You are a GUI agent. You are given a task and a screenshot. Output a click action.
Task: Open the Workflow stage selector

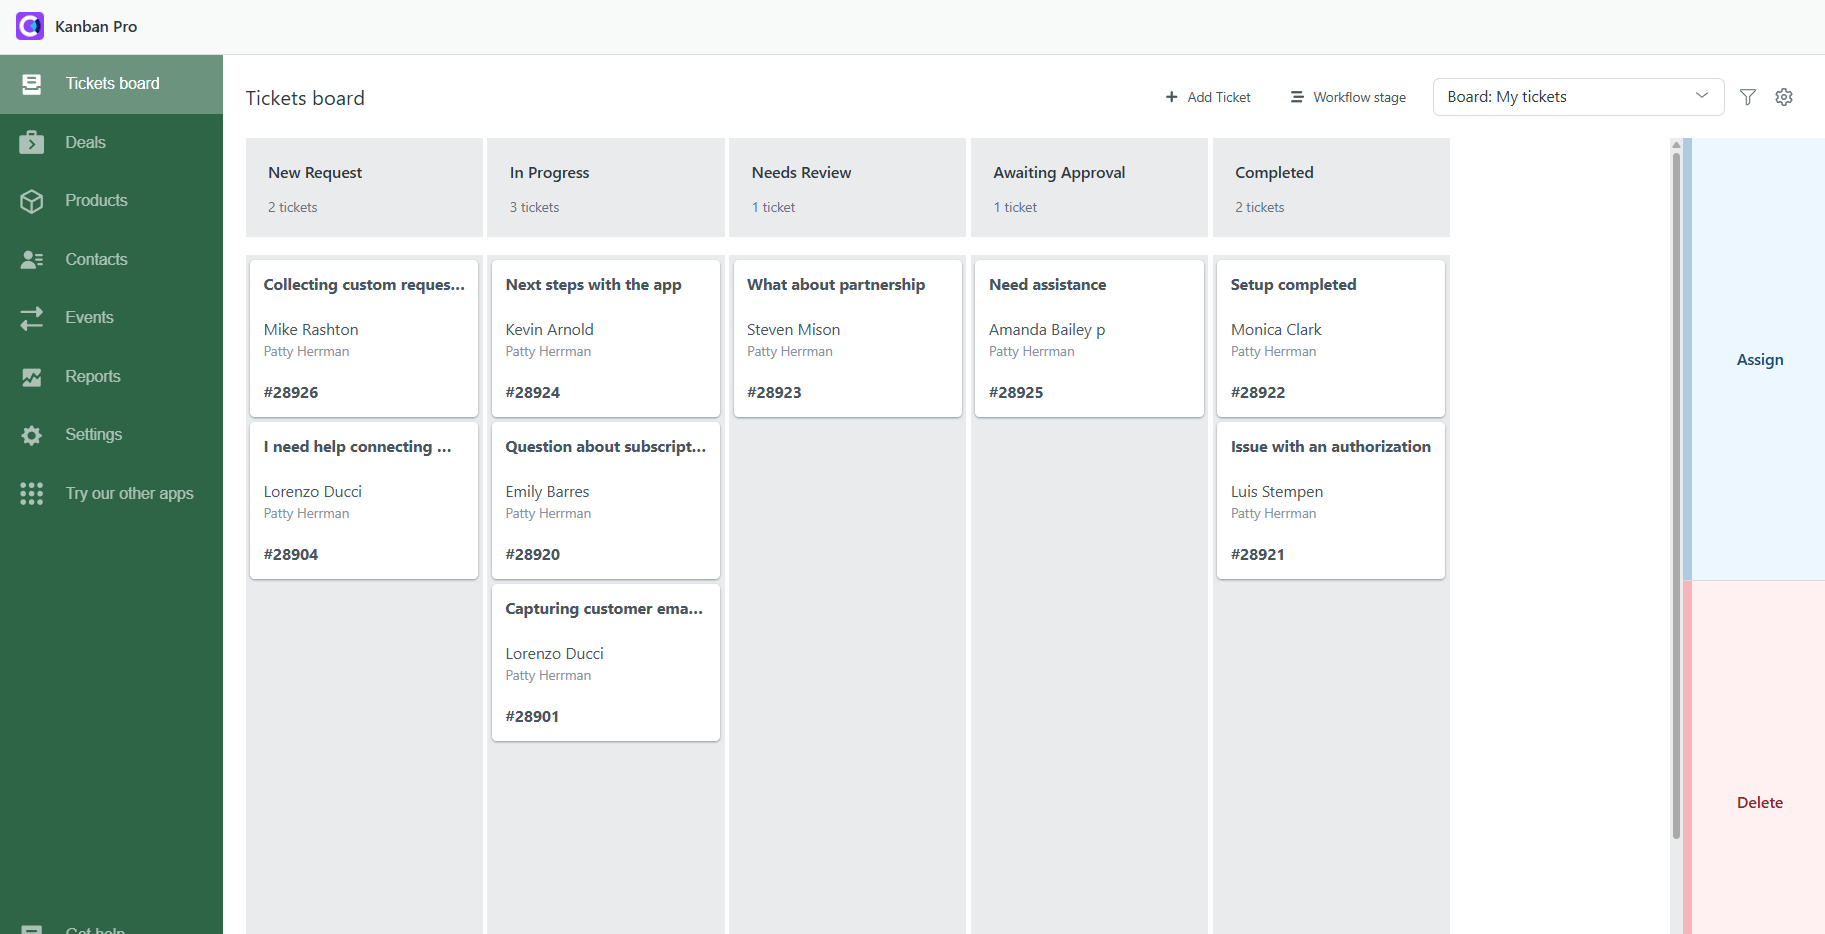point(1347,96)
